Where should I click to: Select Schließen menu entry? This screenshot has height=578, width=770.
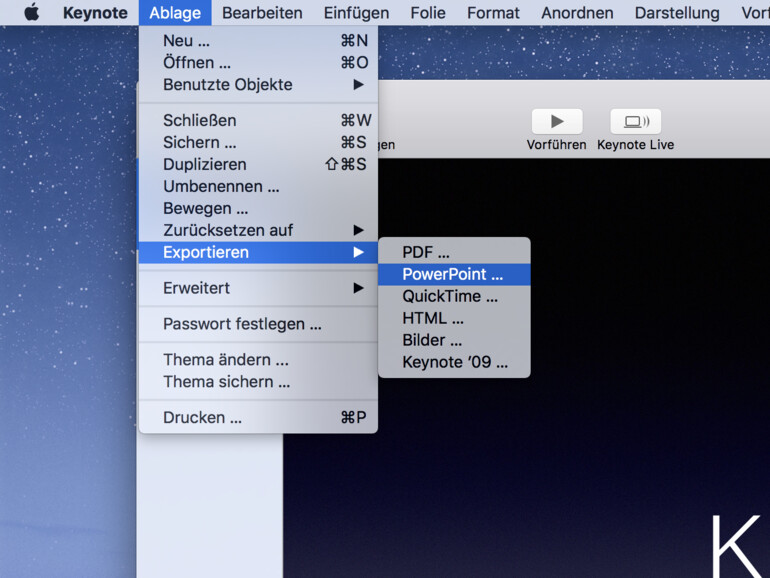pos(258,120)
